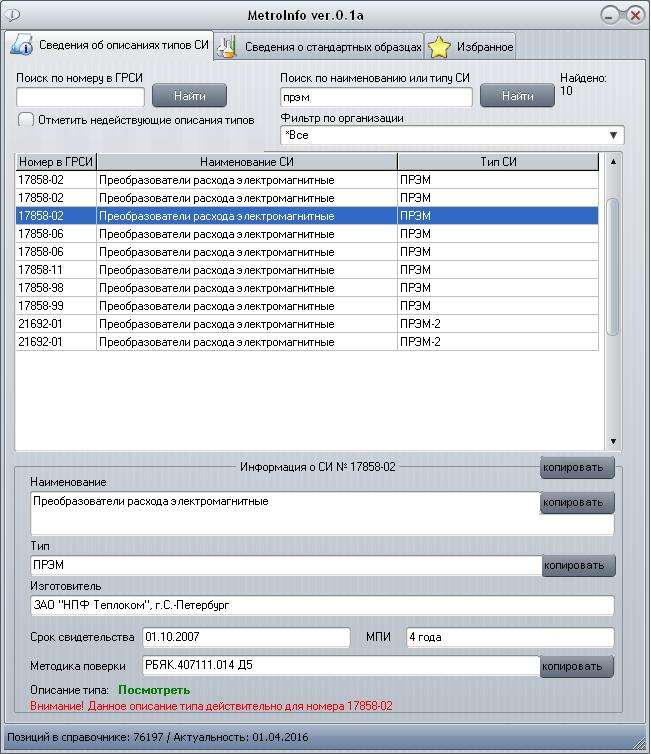Sort by the 'Номер в ГРСИ' column header

click(x=56, y=162)
